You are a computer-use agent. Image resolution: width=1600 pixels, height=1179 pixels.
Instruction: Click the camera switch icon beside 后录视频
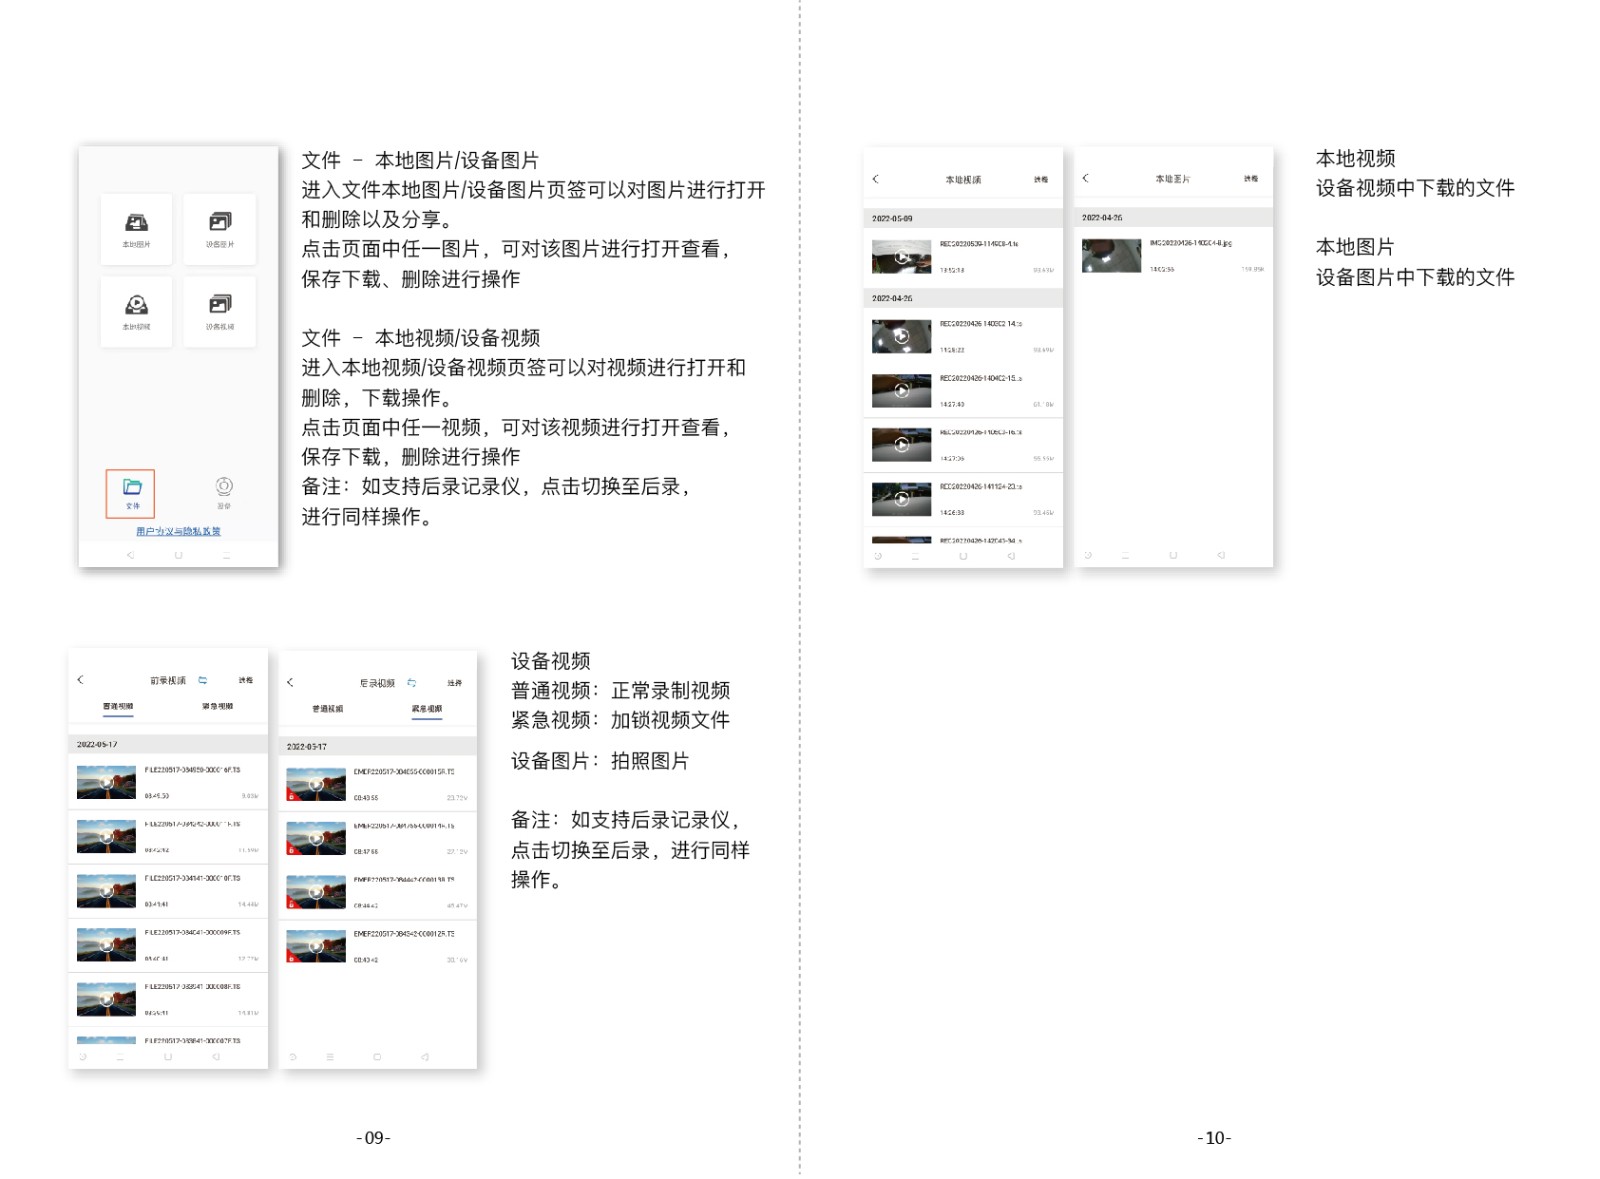coord(412,683)
